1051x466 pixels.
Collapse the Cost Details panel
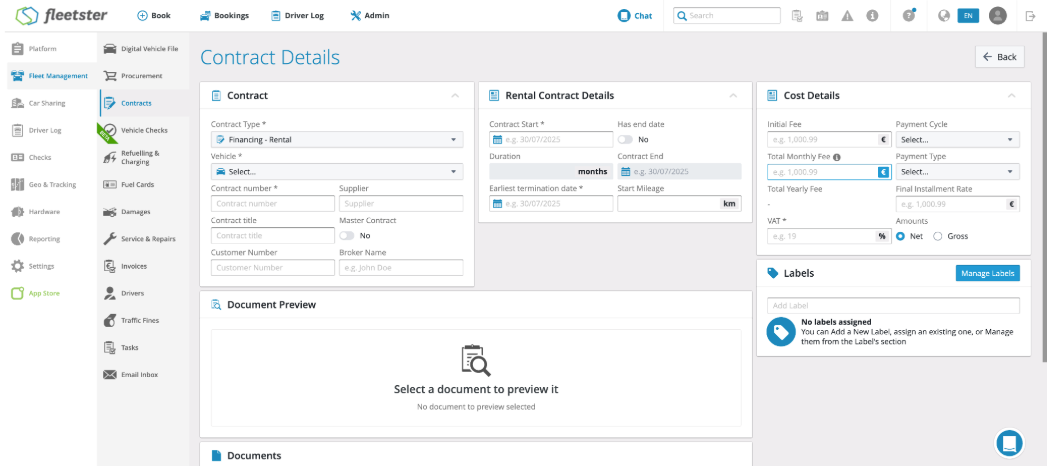1011,96
